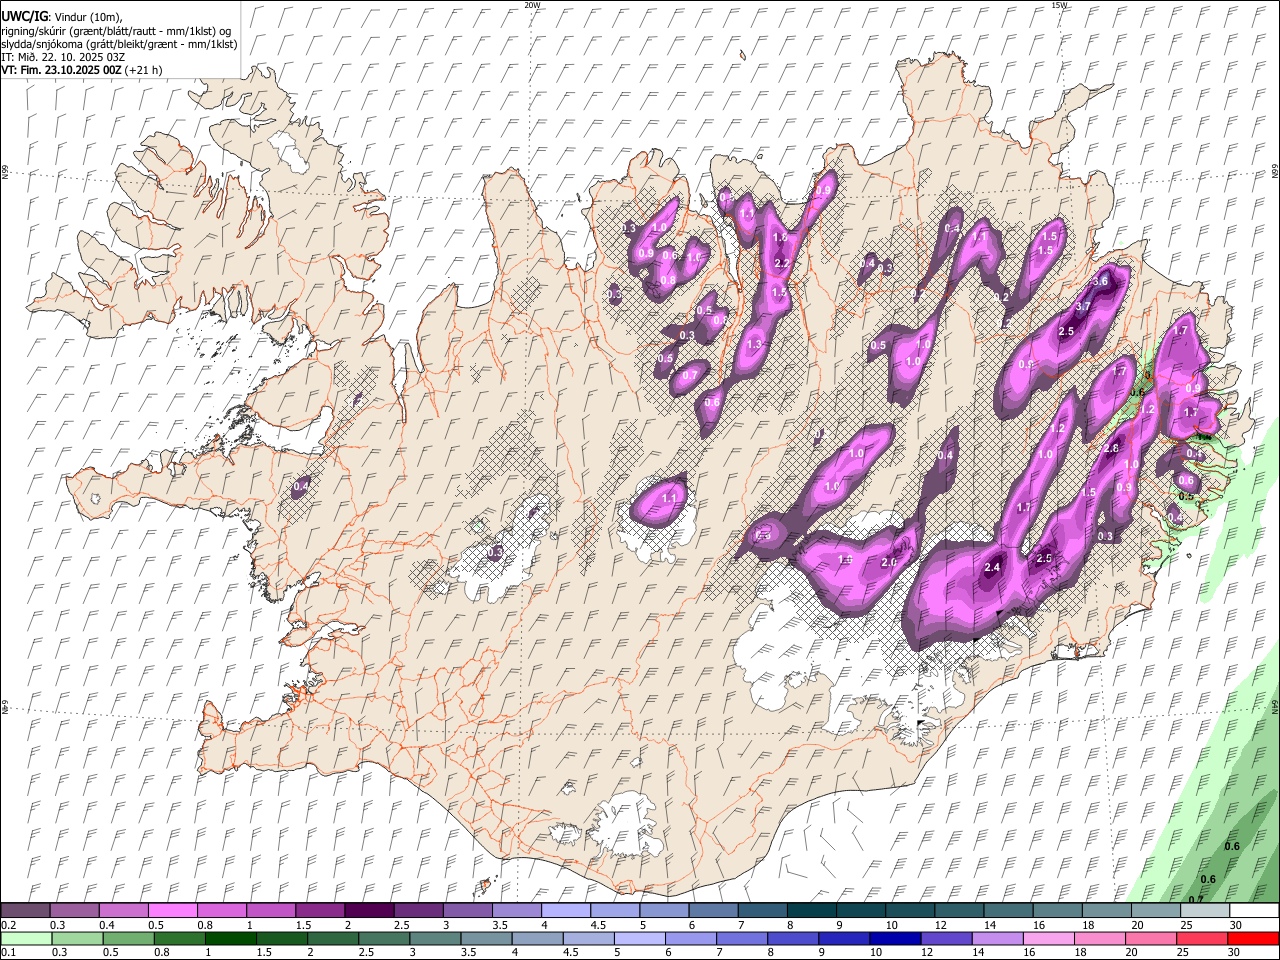Click the '30' label in upper legend row

(x=1236, y=925)
